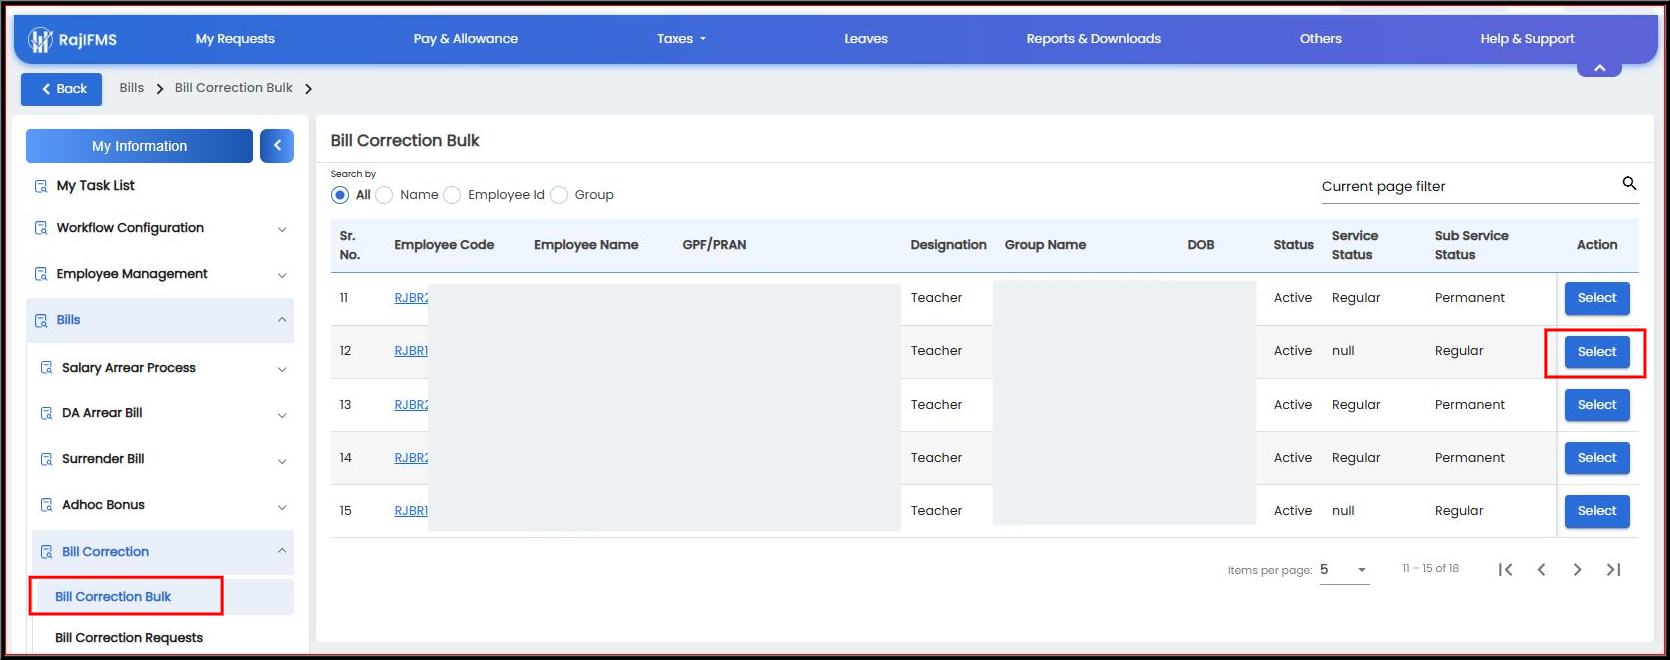This screenshot has height=660, width=1670.
Task: Click Select for row 12
Action: (x=1597, y=352)
